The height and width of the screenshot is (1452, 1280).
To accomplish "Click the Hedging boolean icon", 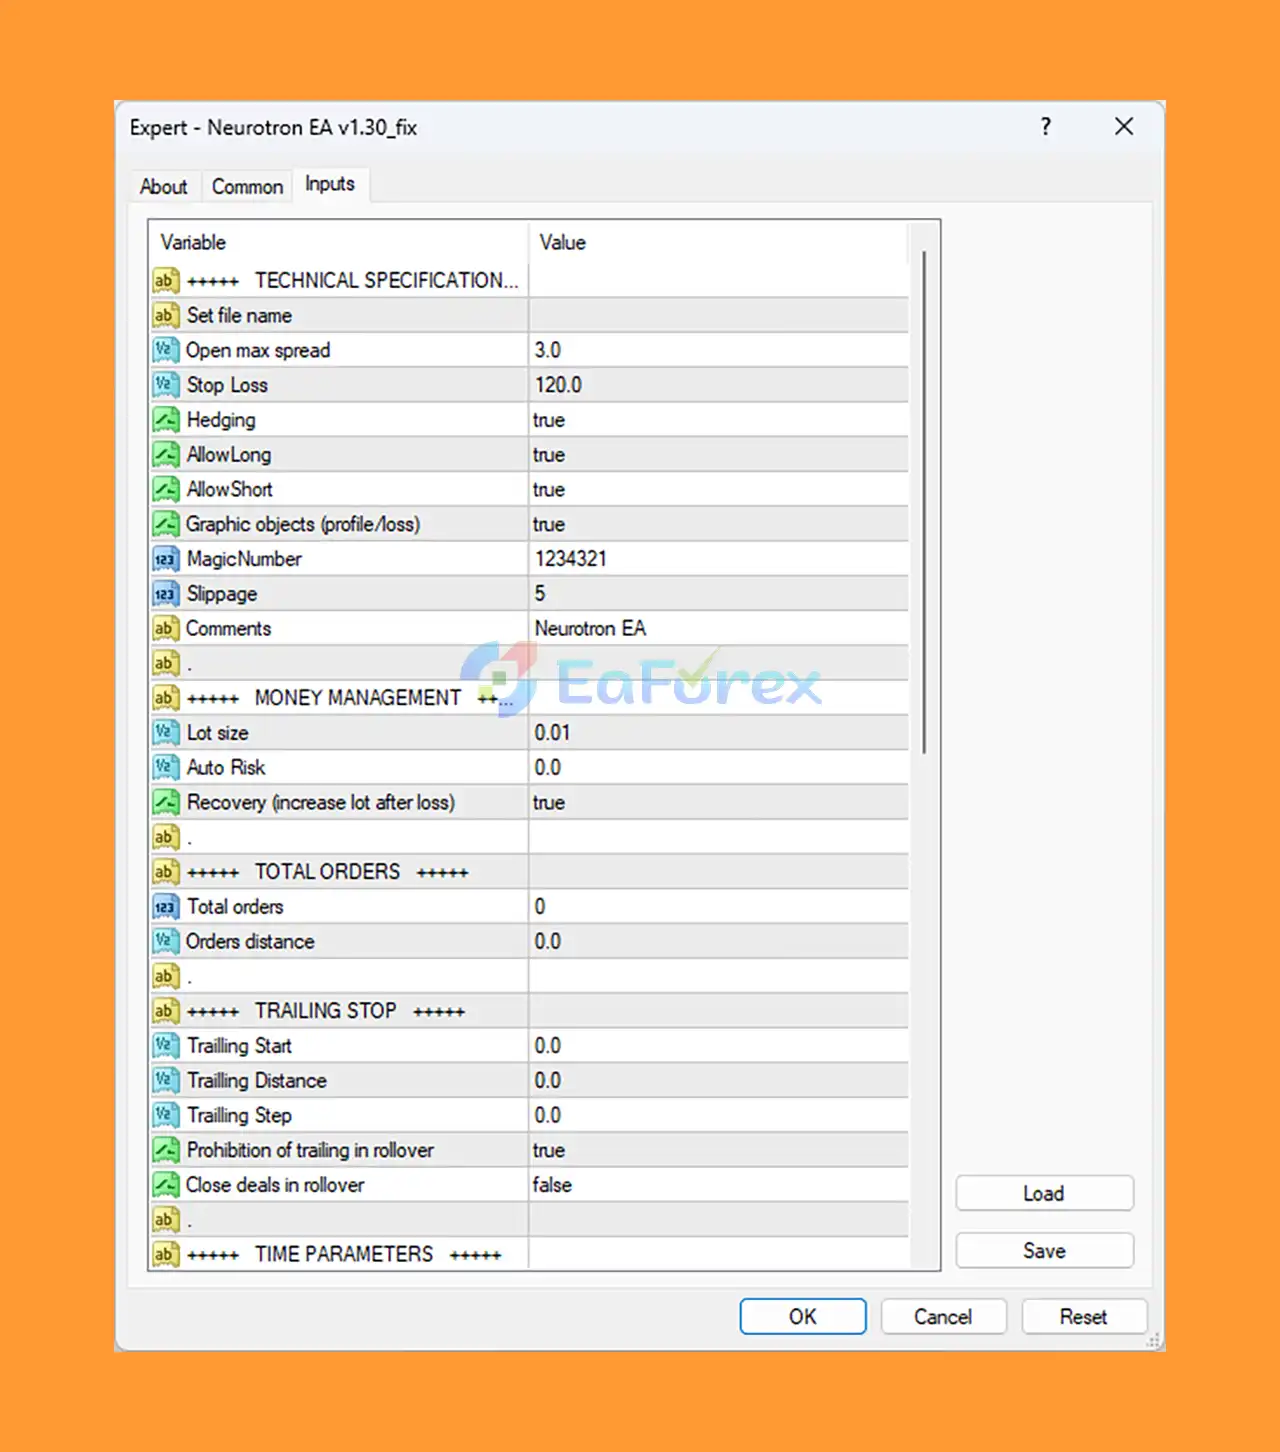I will pyautogui.click(x=165, y=420).
